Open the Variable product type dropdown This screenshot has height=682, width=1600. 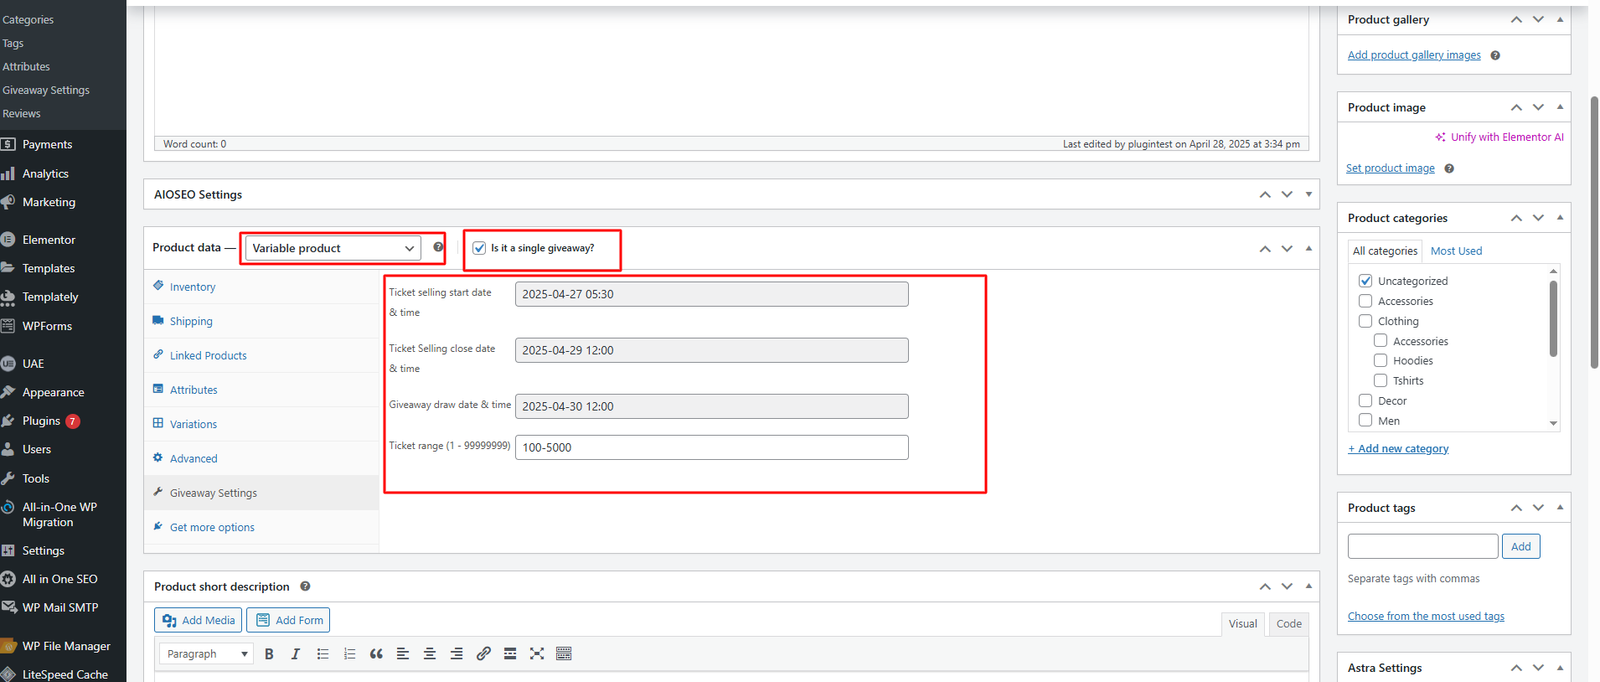(x=333, y=248)
